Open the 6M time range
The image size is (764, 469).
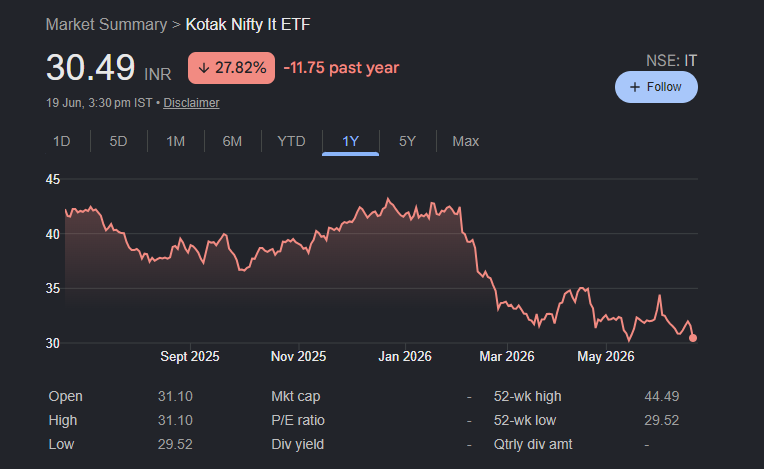click(x=232, y=141)
